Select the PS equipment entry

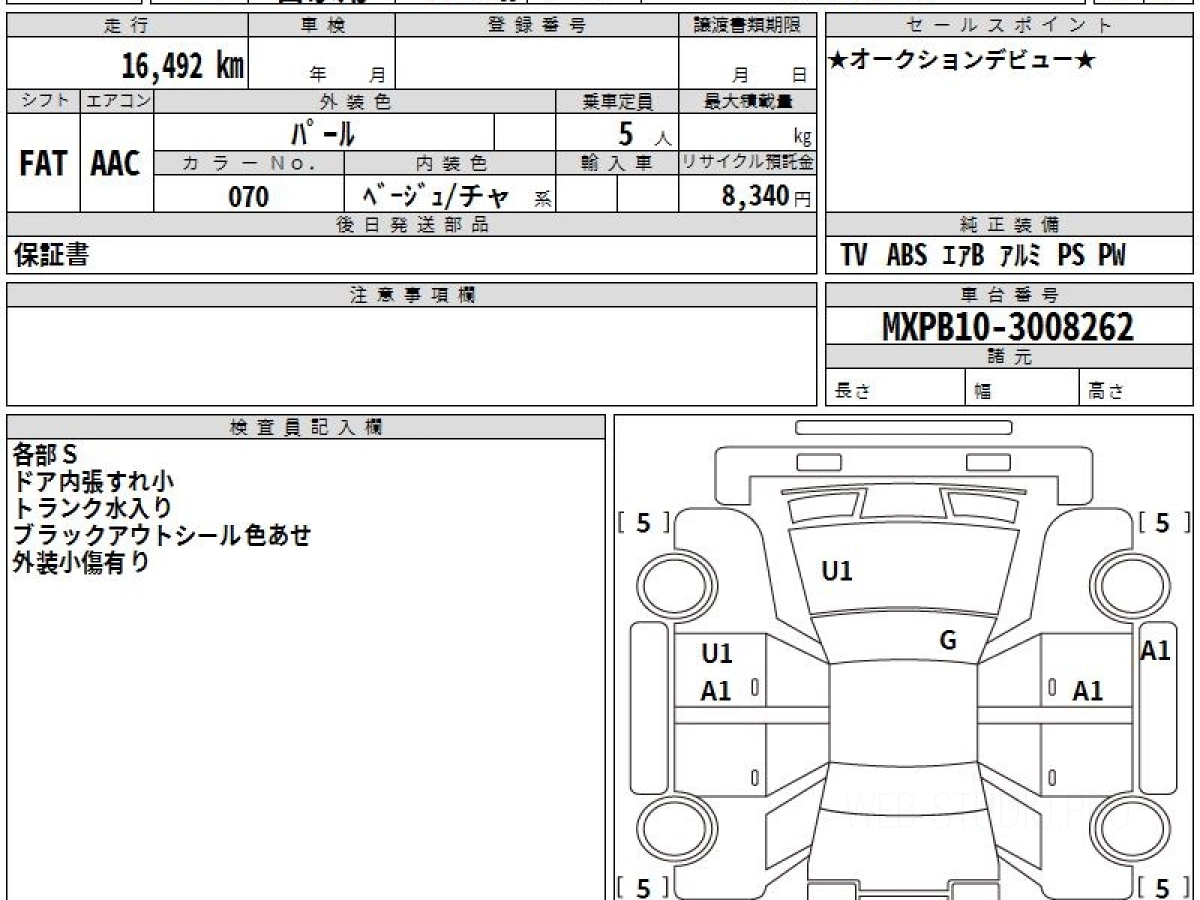click(x=1071, y=256)
